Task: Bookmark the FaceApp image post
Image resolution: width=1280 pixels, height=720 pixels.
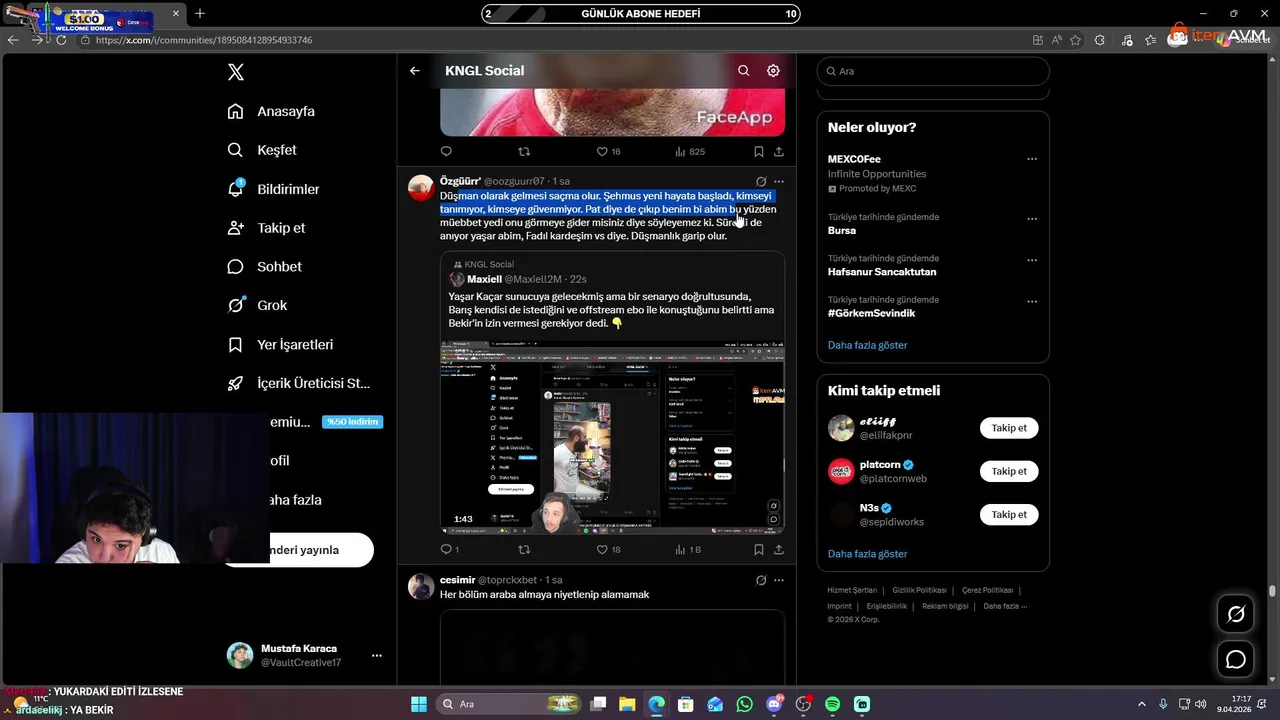Action: [758, 152]
